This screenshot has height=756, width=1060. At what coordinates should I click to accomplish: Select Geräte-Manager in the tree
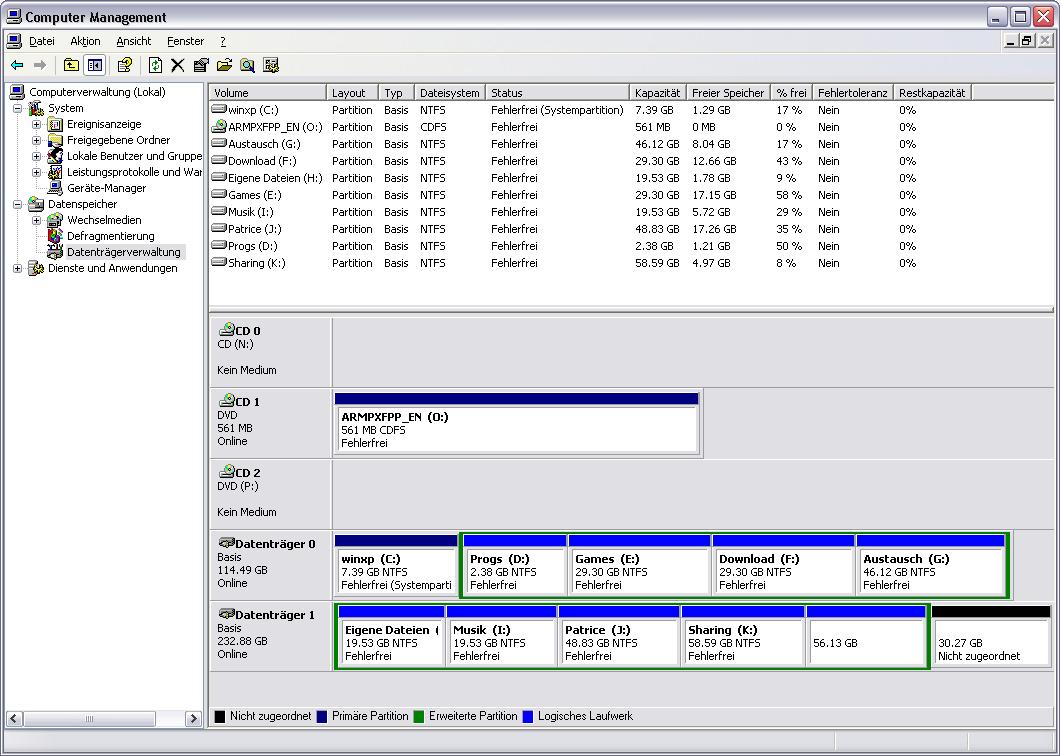click(x=106, y=188)
